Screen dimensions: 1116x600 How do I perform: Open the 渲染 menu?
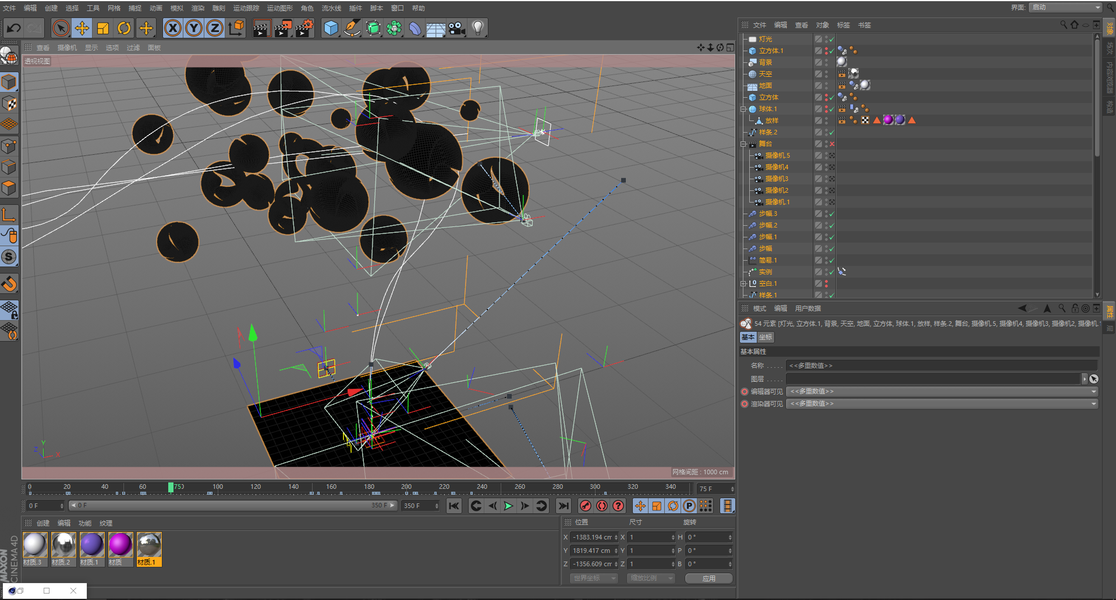[198, 8]
